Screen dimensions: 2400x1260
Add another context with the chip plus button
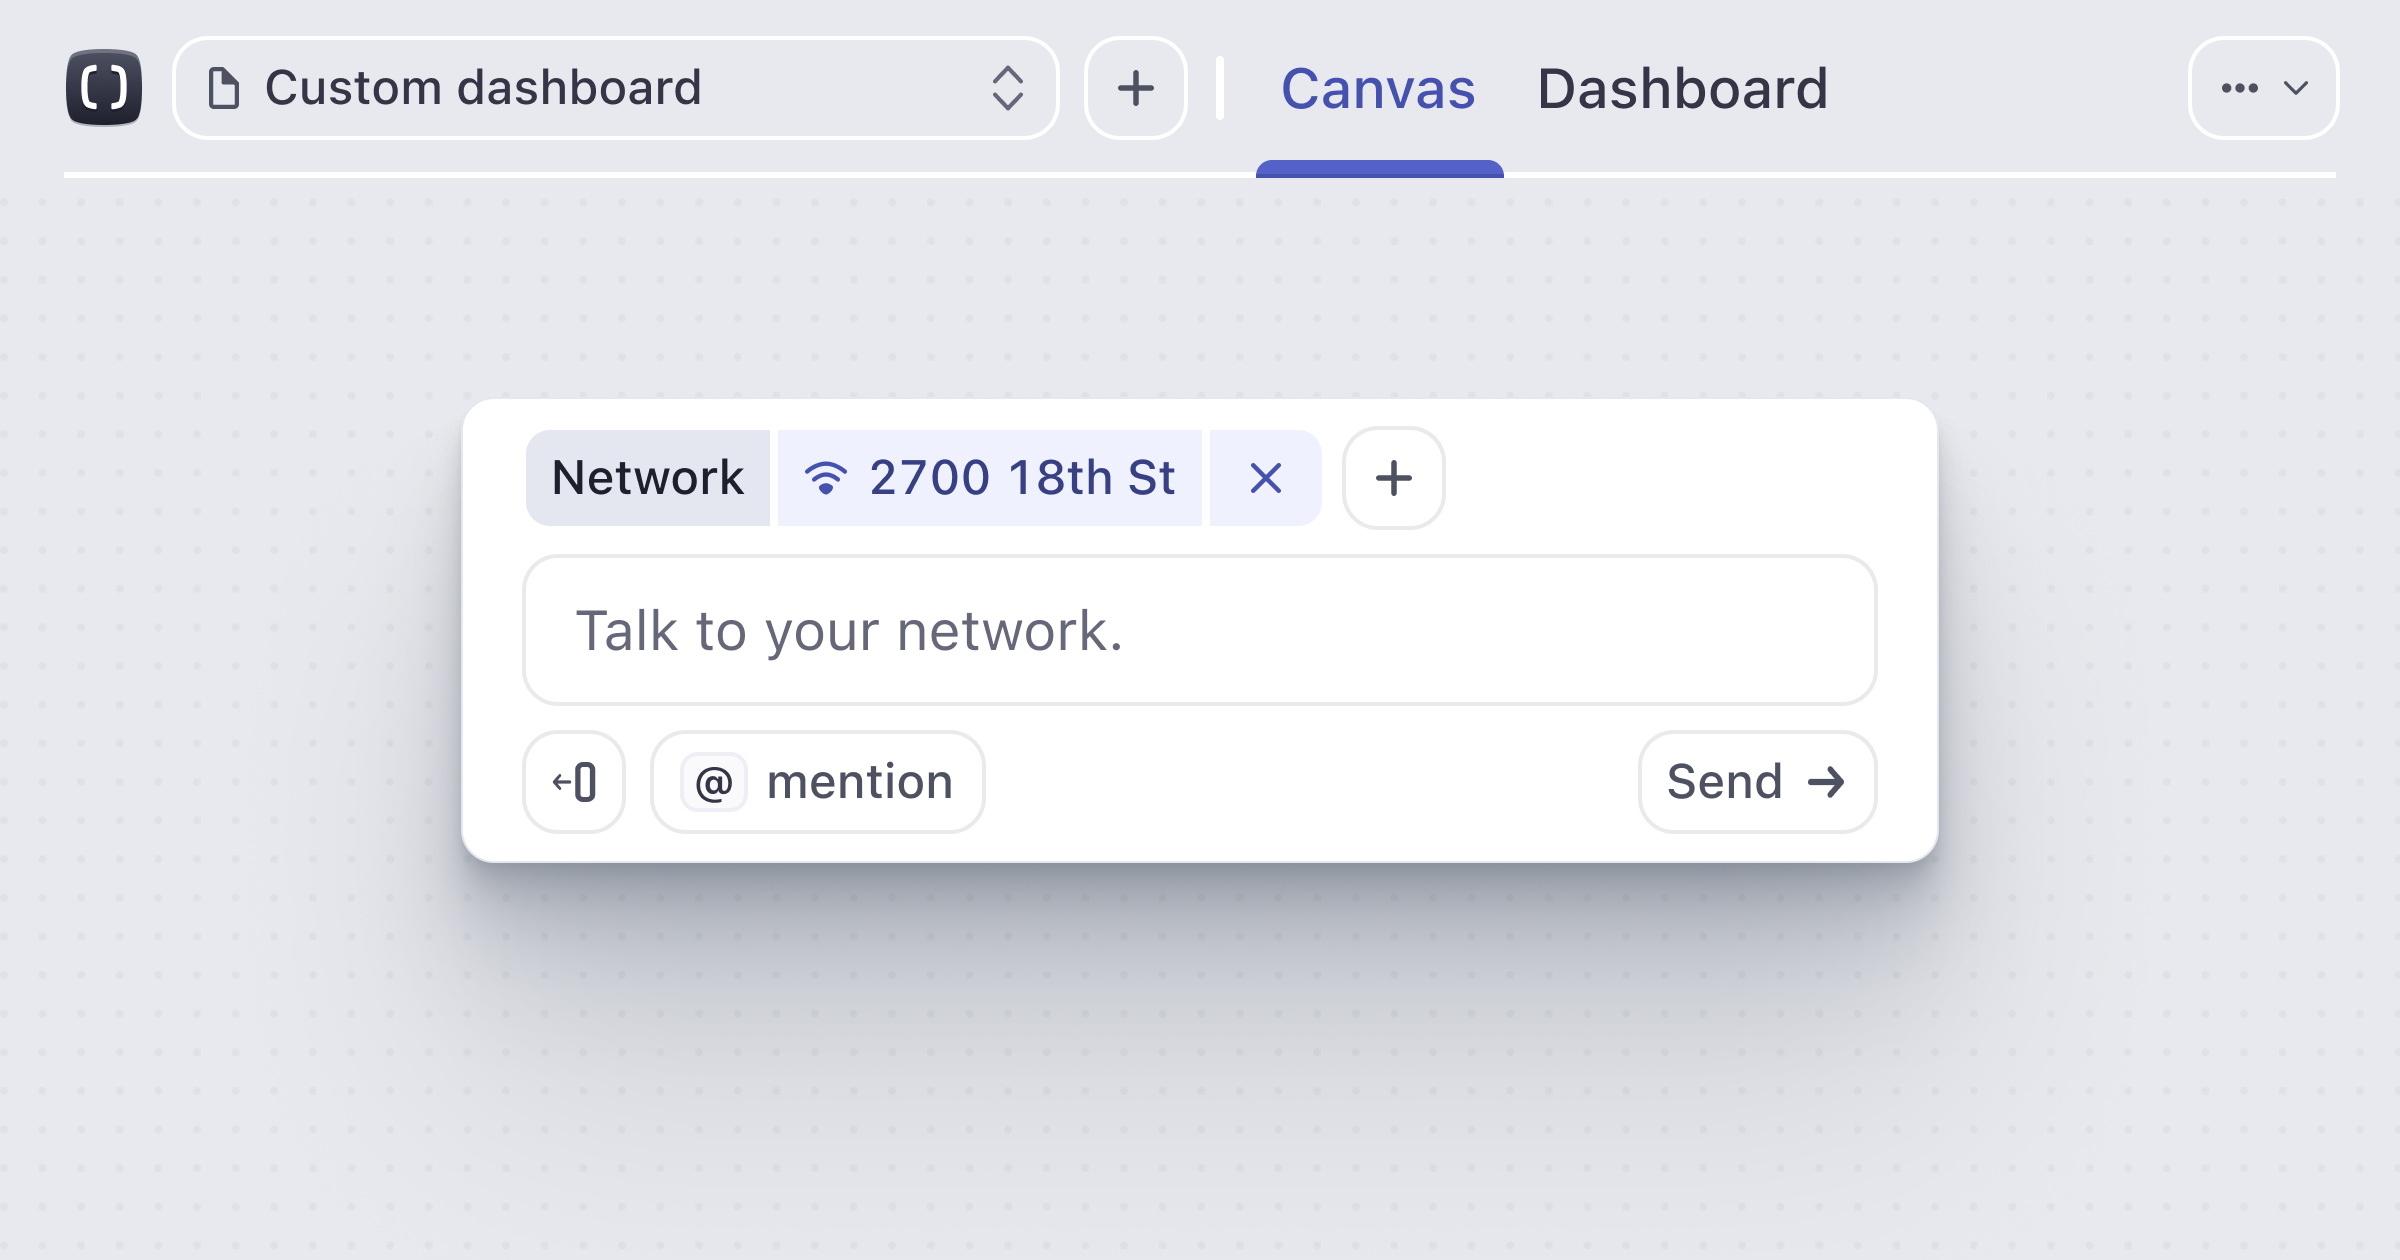(x=1393, y=478)
